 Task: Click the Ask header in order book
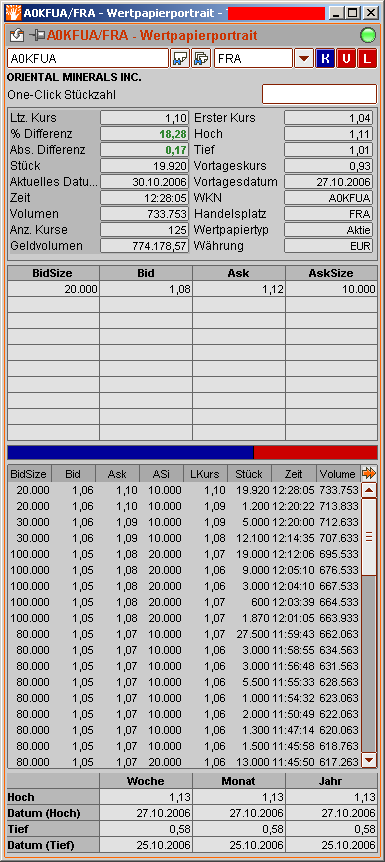click(x=239, y=273)
